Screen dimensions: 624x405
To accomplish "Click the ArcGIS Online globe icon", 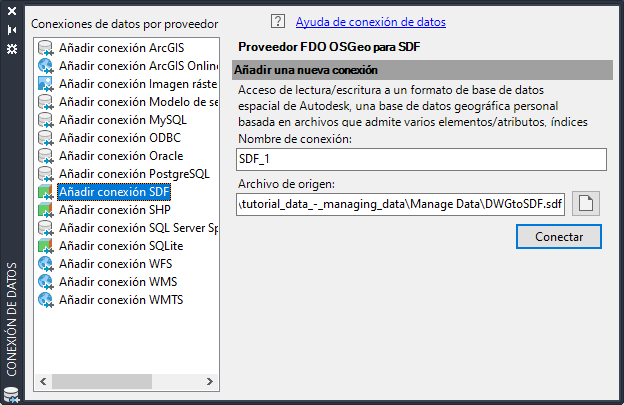I will [x=45, y=66].
